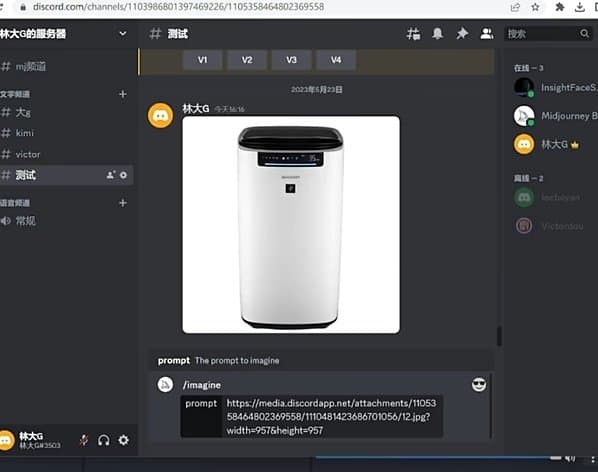Click the discord.com address bar URL
This screenshot has width=598, height=472.
click(178, 7)
